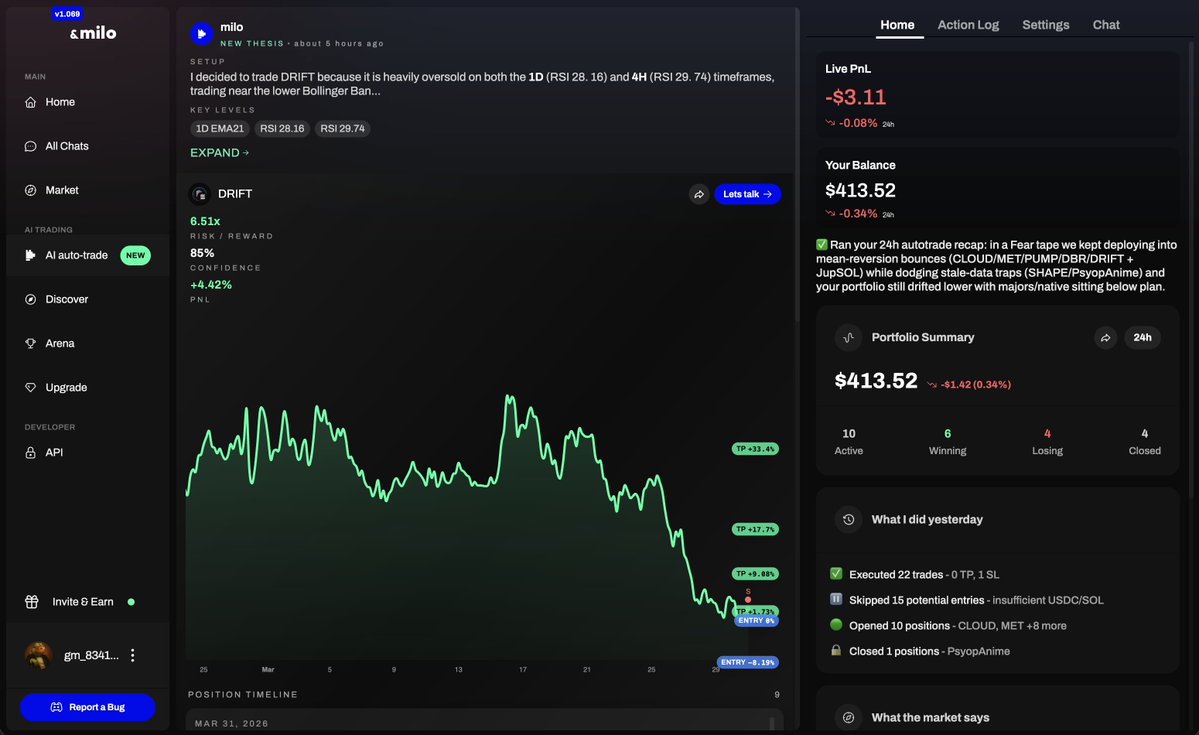The image size is (1199, 735).
Task: Click the Invite & Earn gift icon
Action: (31, 602)
